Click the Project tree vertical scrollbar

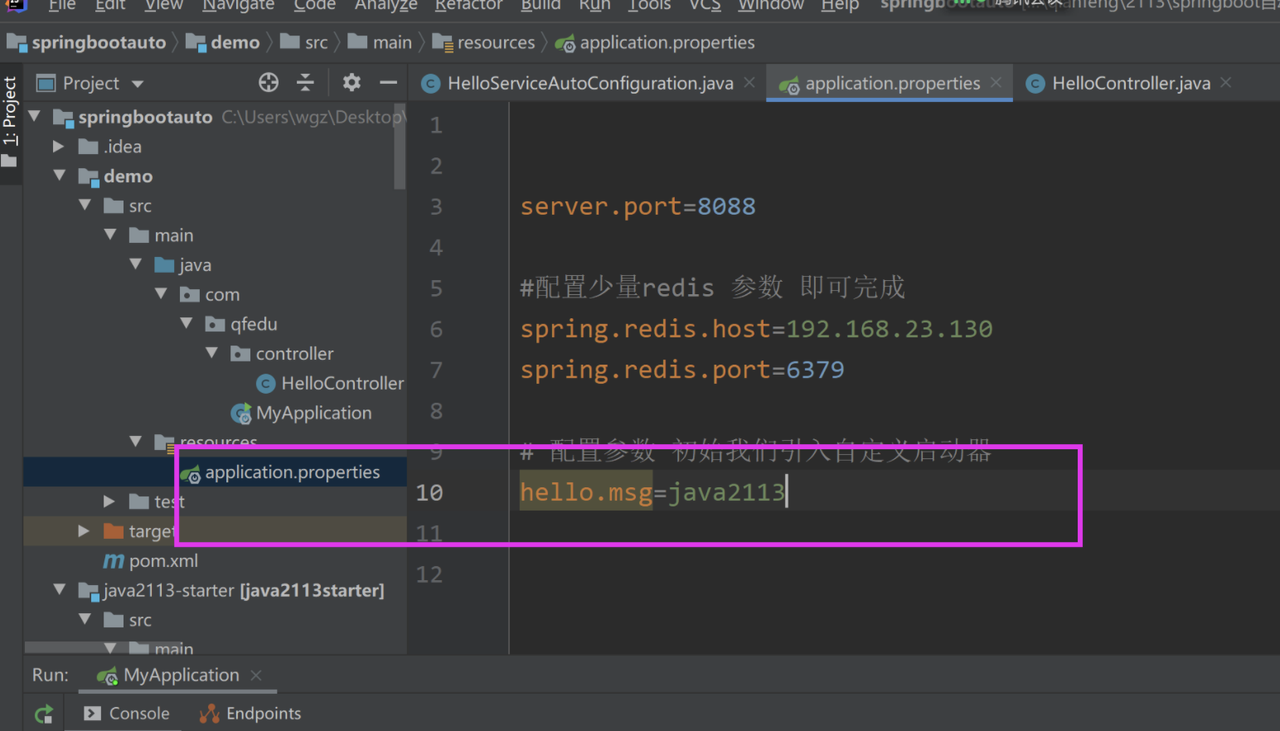click(400, 146)
